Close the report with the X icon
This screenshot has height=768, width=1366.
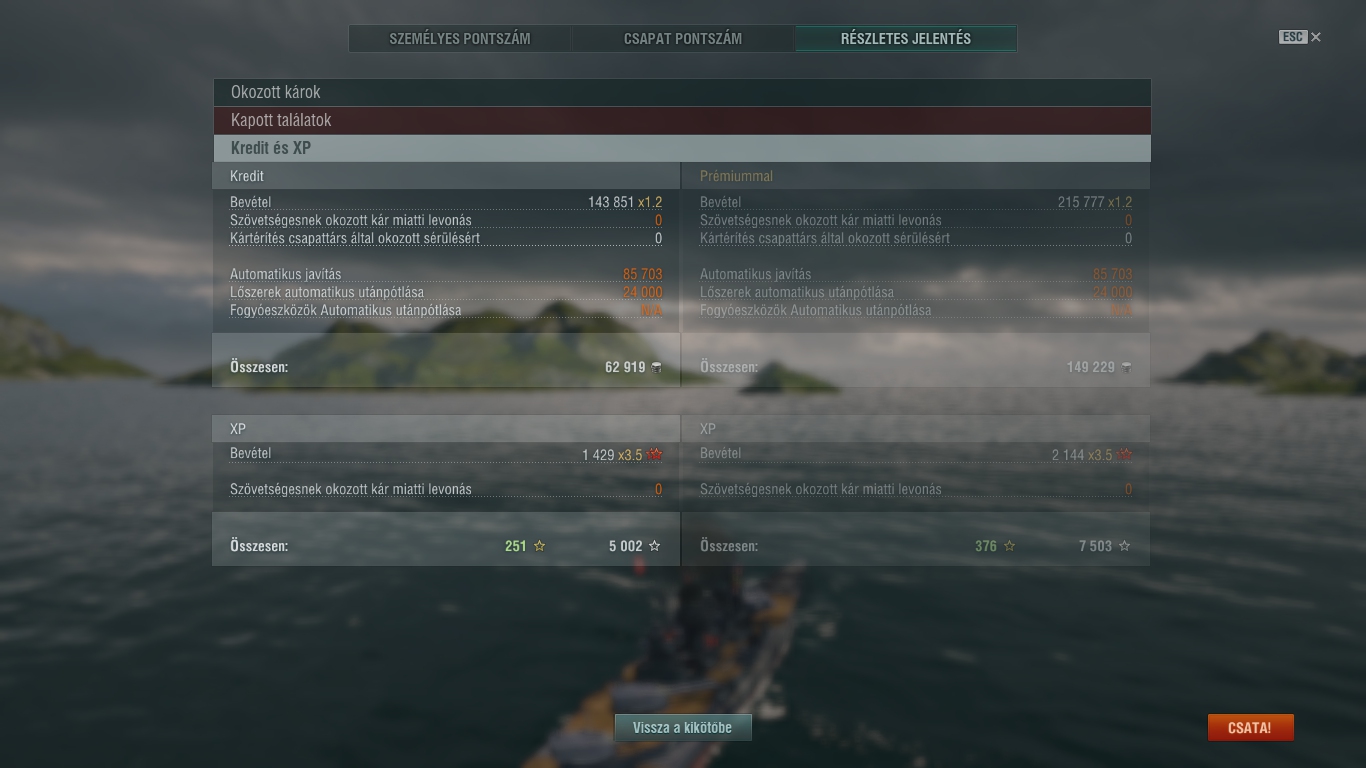coord(1316,37)
